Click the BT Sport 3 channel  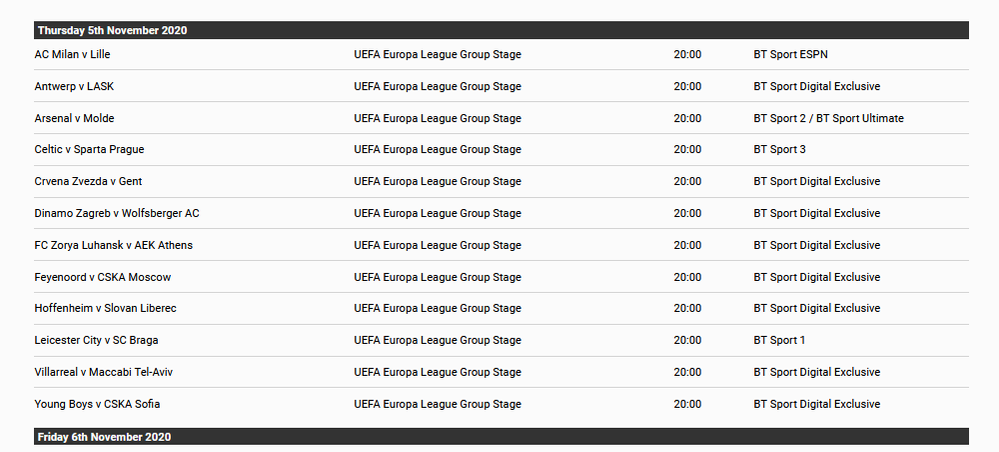click(x=779, y=150)
